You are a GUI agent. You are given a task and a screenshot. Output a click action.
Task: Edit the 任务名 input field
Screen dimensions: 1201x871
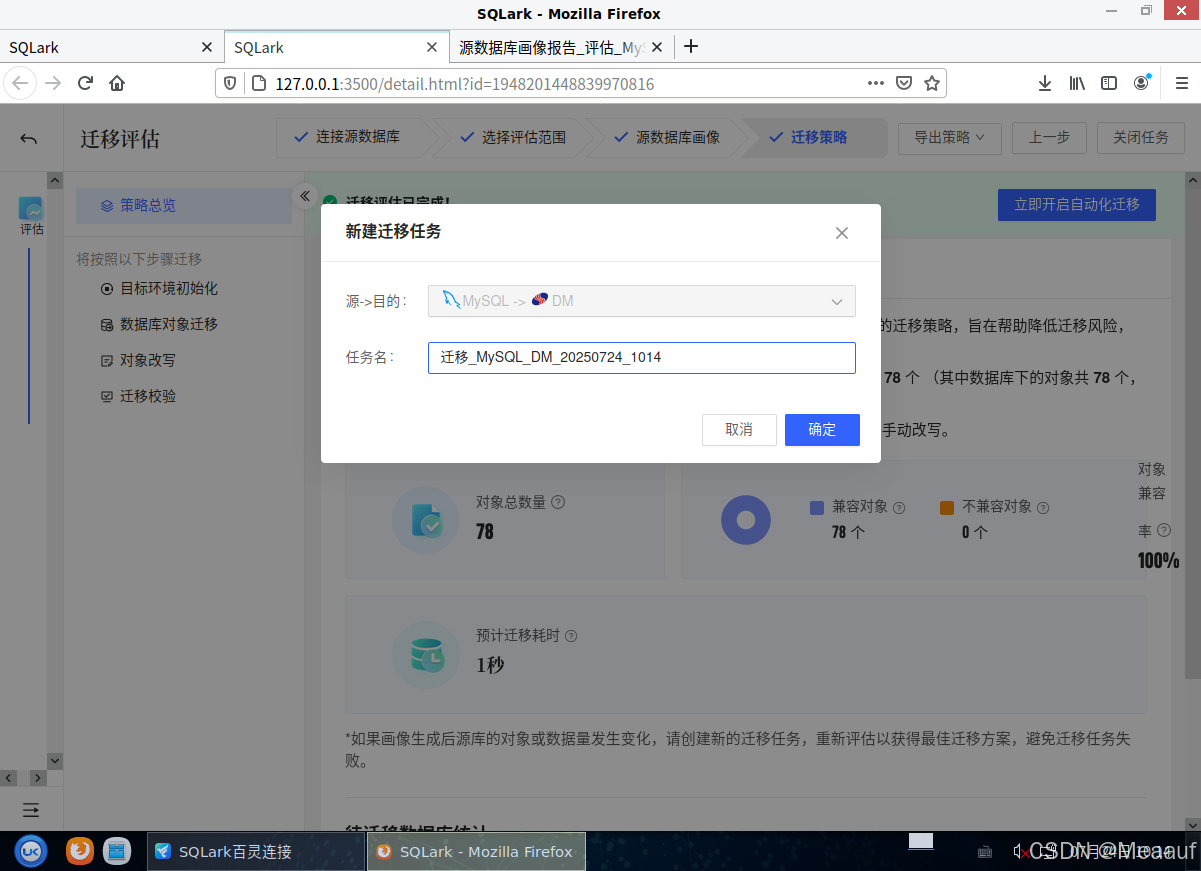[642, 358]
